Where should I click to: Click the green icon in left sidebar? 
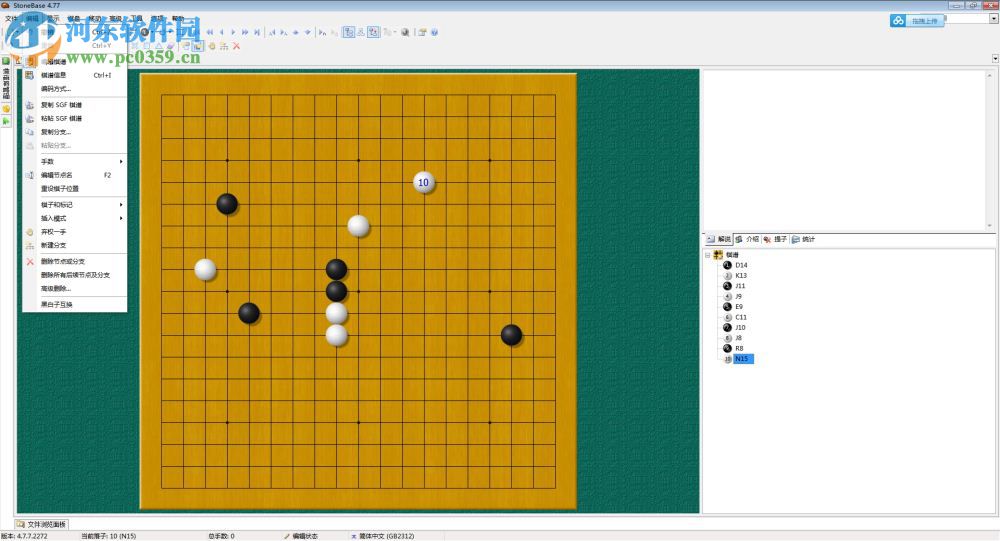(x=6, y=61)
